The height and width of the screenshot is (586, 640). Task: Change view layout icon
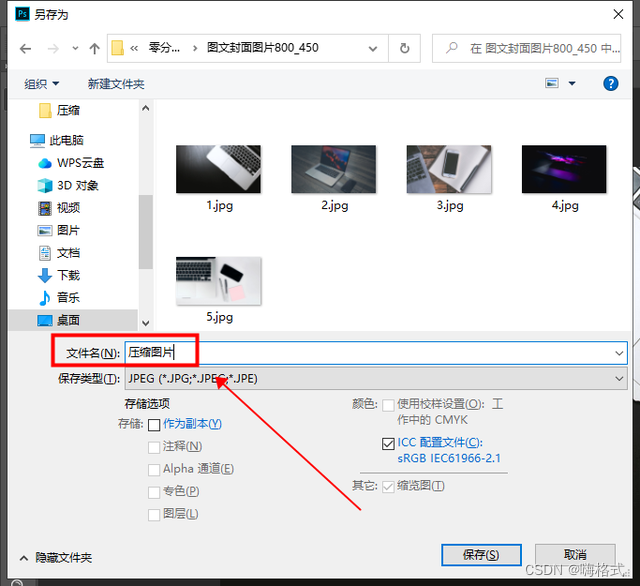(x=551, y=83)
